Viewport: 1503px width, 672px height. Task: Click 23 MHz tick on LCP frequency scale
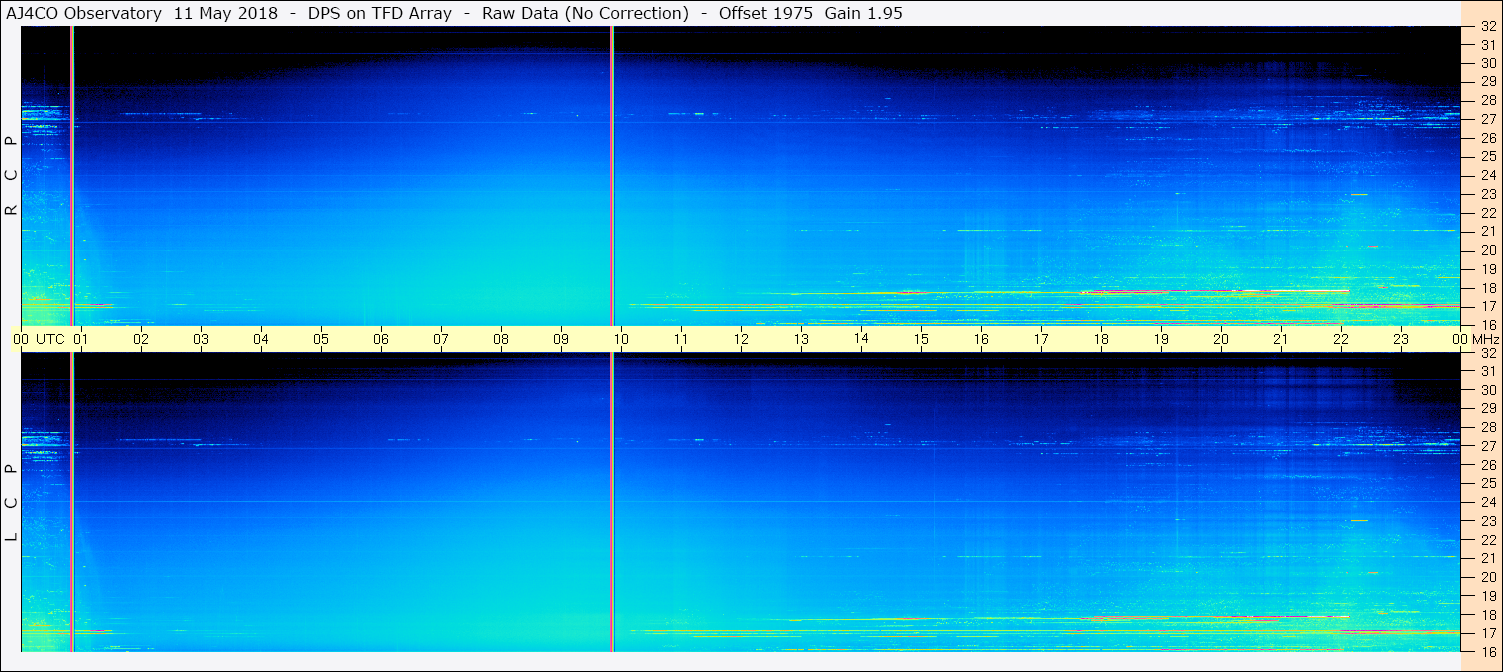point(1487,521)
